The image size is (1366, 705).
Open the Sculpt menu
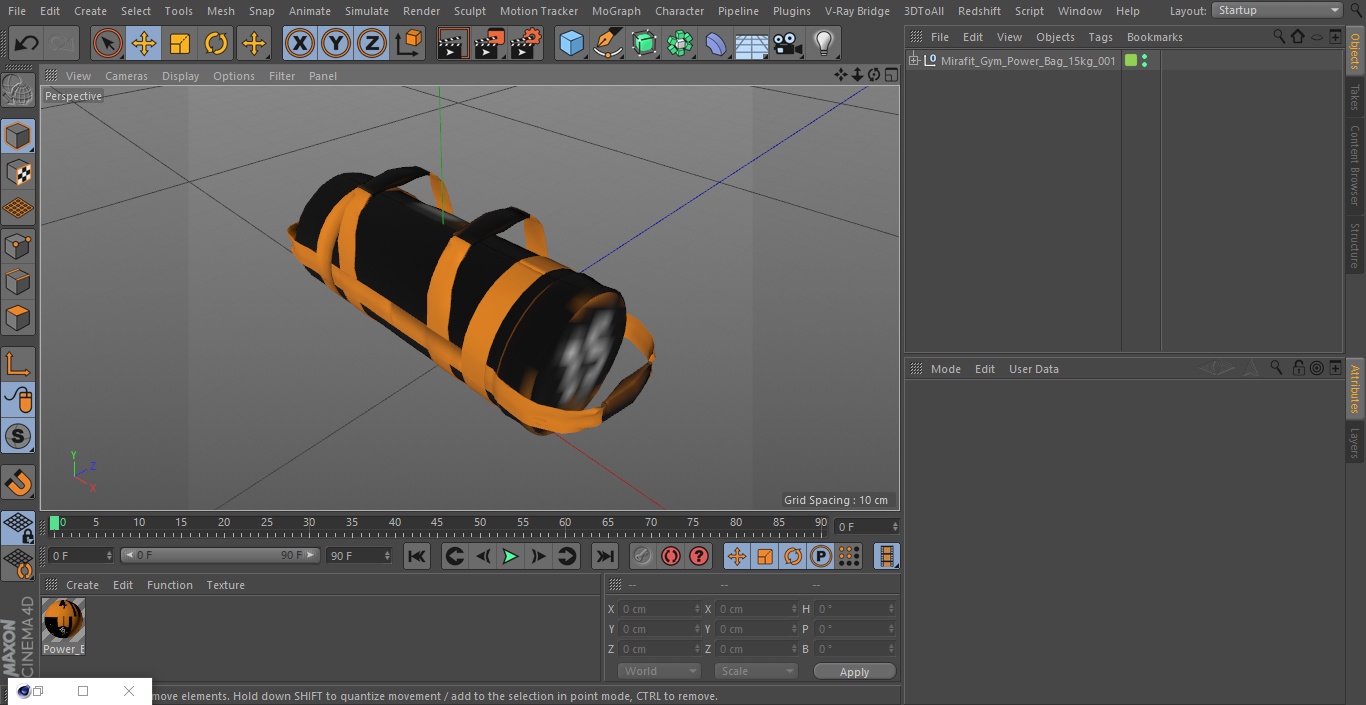coord(469,11)
